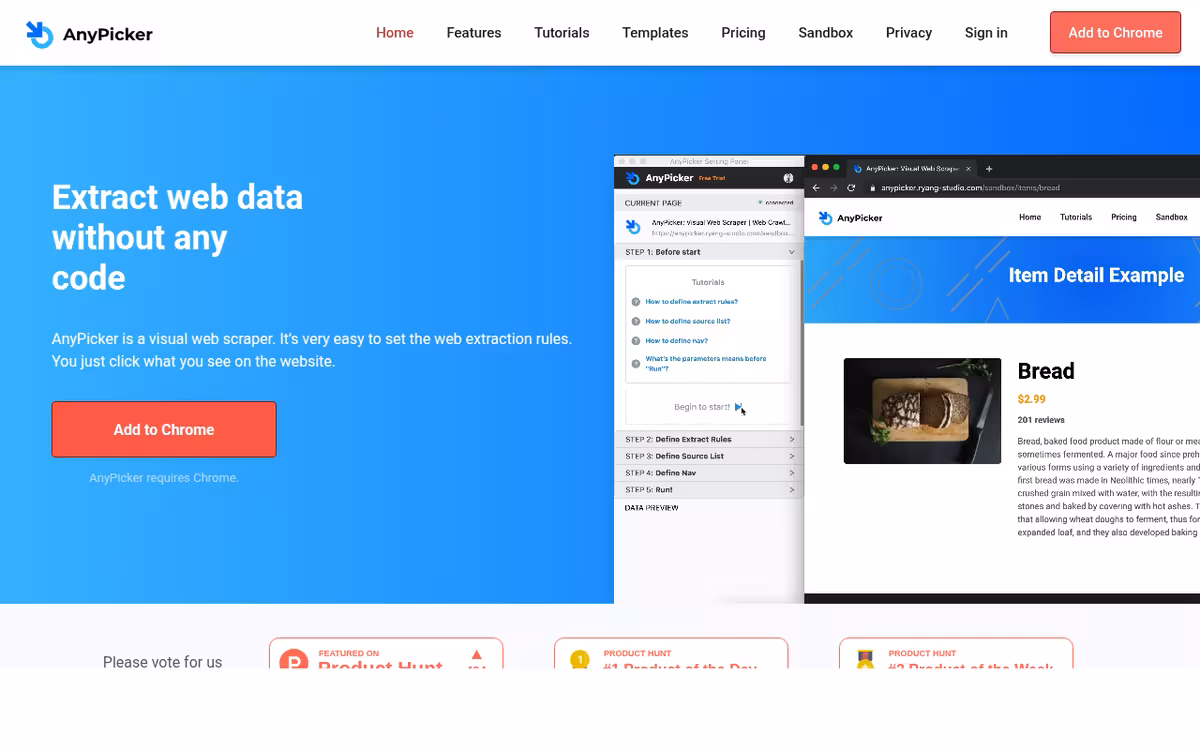Click the demo browser forward arrow

[x=834, y=188]
